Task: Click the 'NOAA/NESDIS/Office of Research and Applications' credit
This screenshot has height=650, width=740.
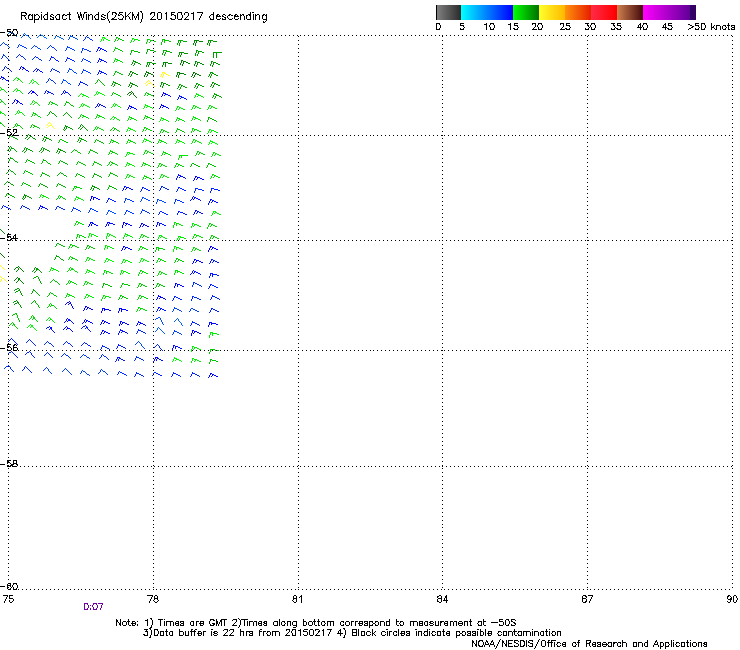Action: [x=589, y=644]
